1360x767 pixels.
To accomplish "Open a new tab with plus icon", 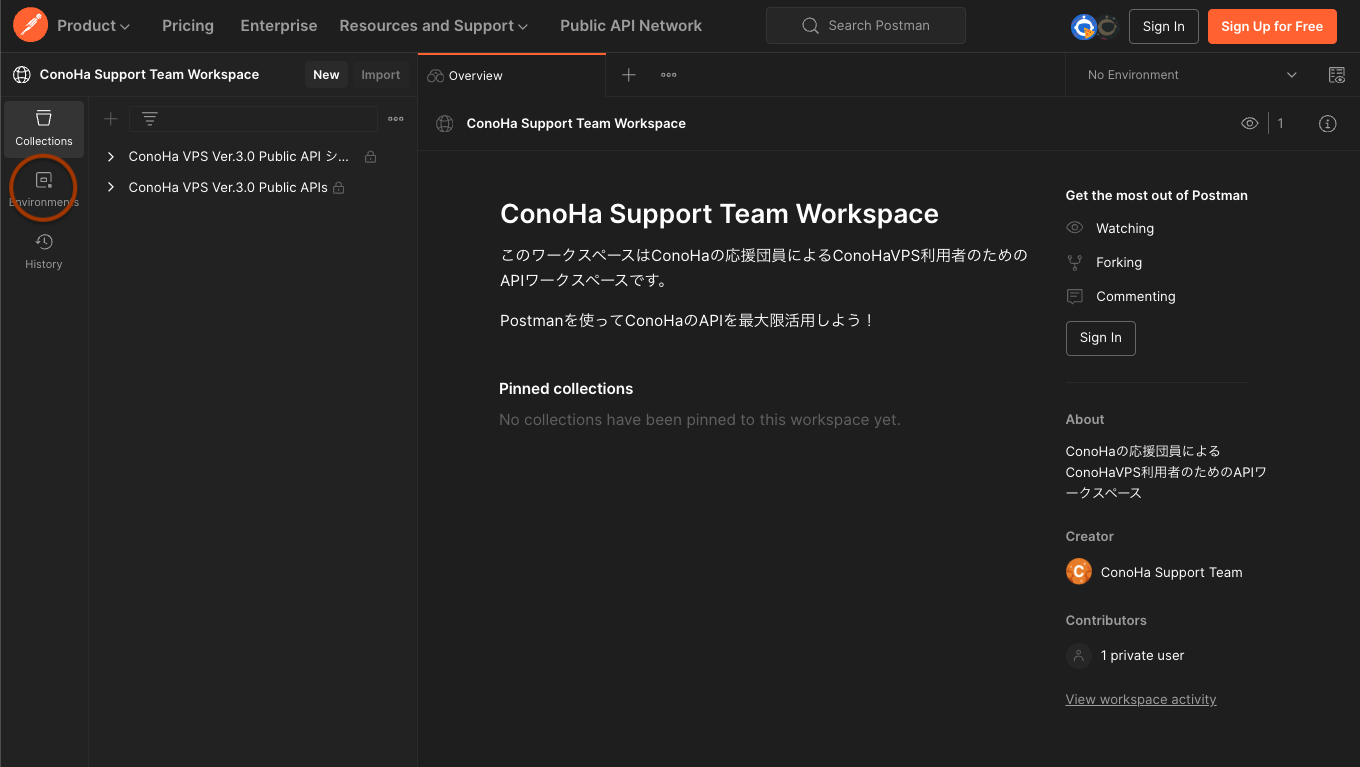I will (628, 75).
